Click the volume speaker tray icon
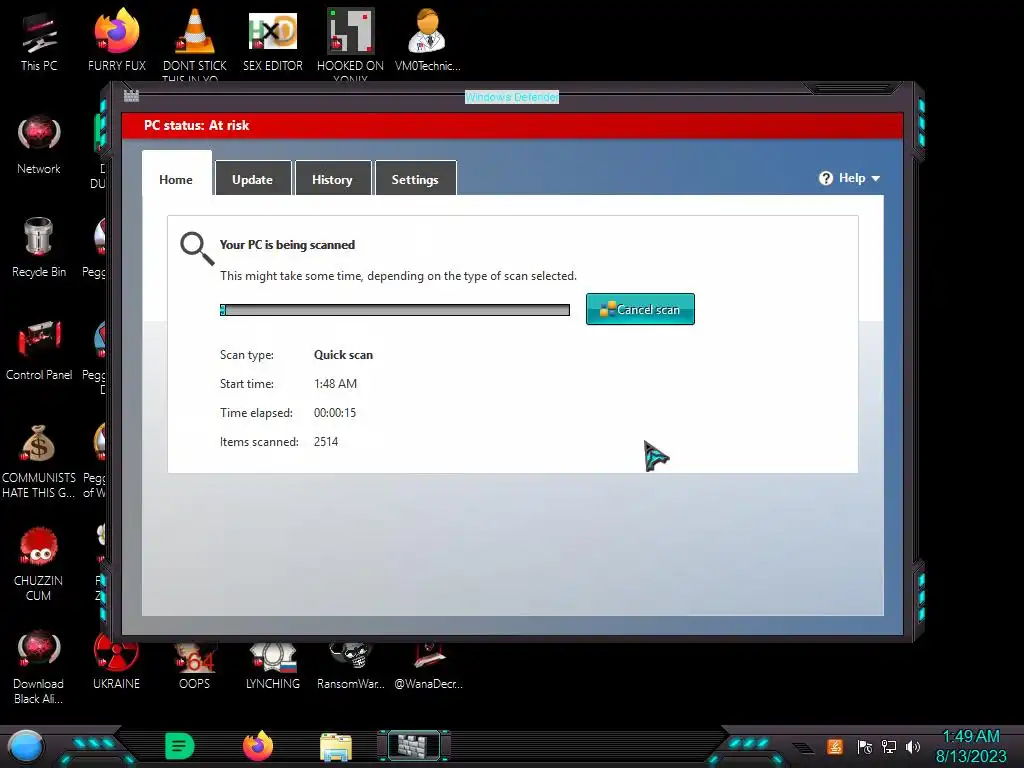 click(913, 746)
